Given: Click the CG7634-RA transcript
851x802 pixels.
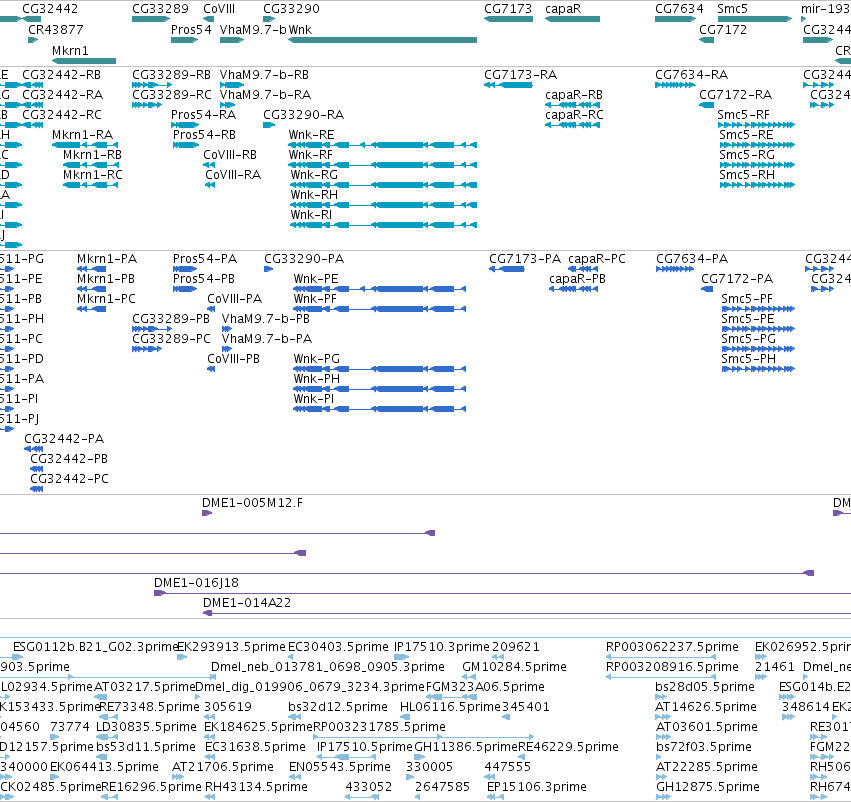Looking at the screenshot, I should coord(676,85).
